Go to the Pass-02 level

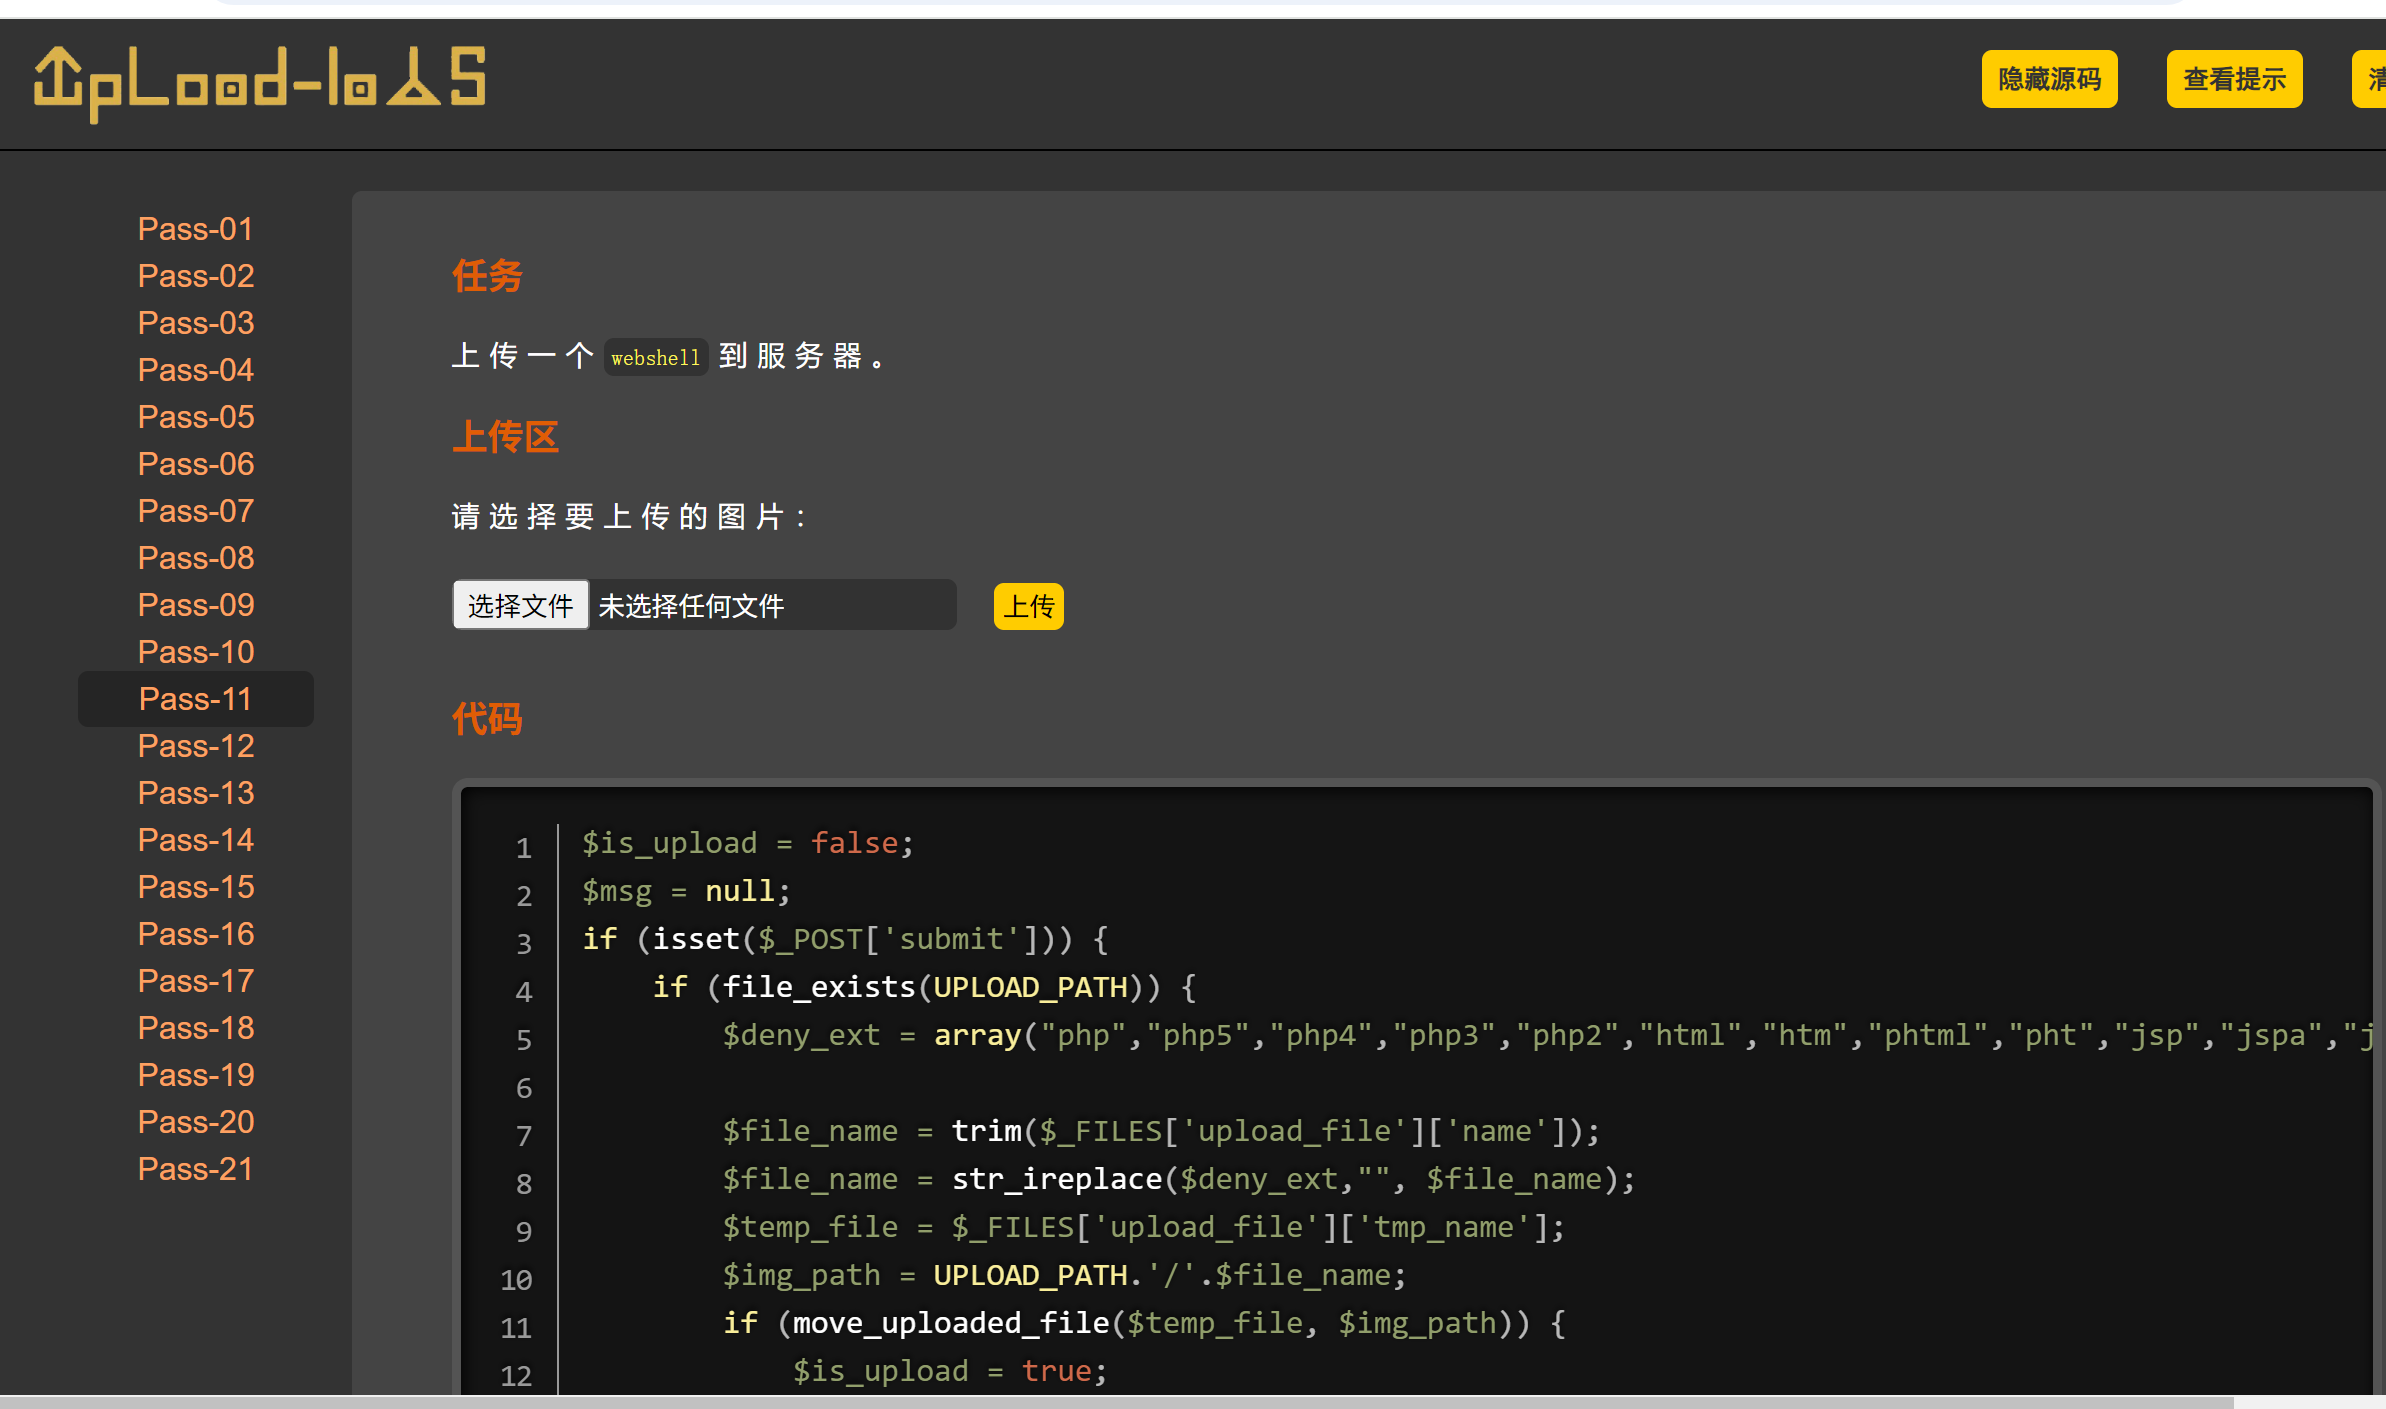point(195,276)
